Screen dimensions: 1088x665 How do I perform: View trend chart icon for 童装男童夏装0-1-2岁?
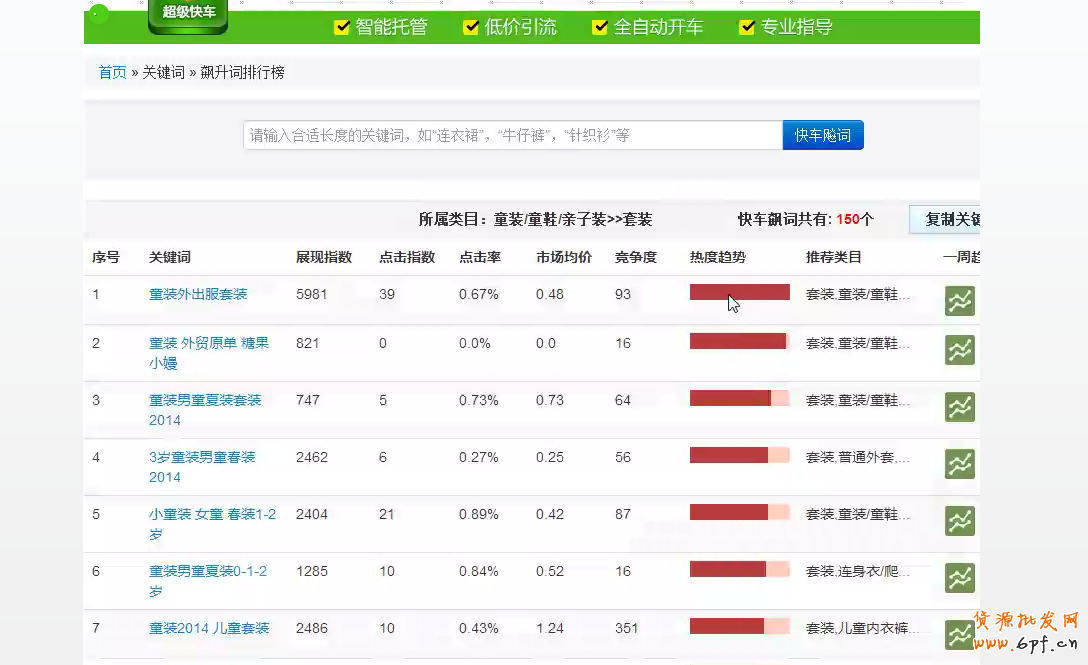[959, 578]
